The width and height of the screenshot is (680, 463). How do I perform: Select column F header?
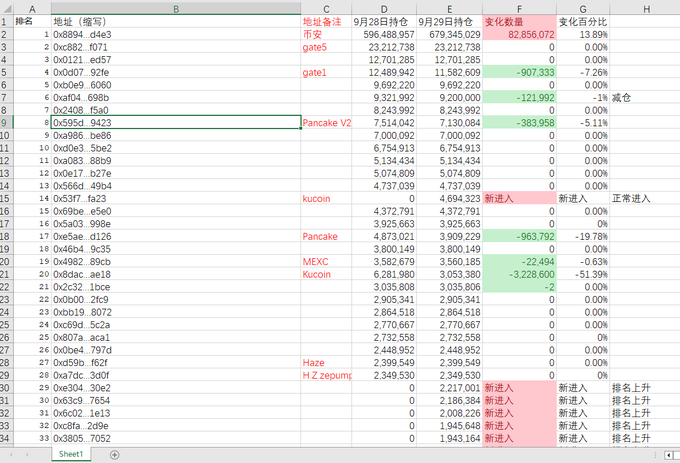(520, 9)
